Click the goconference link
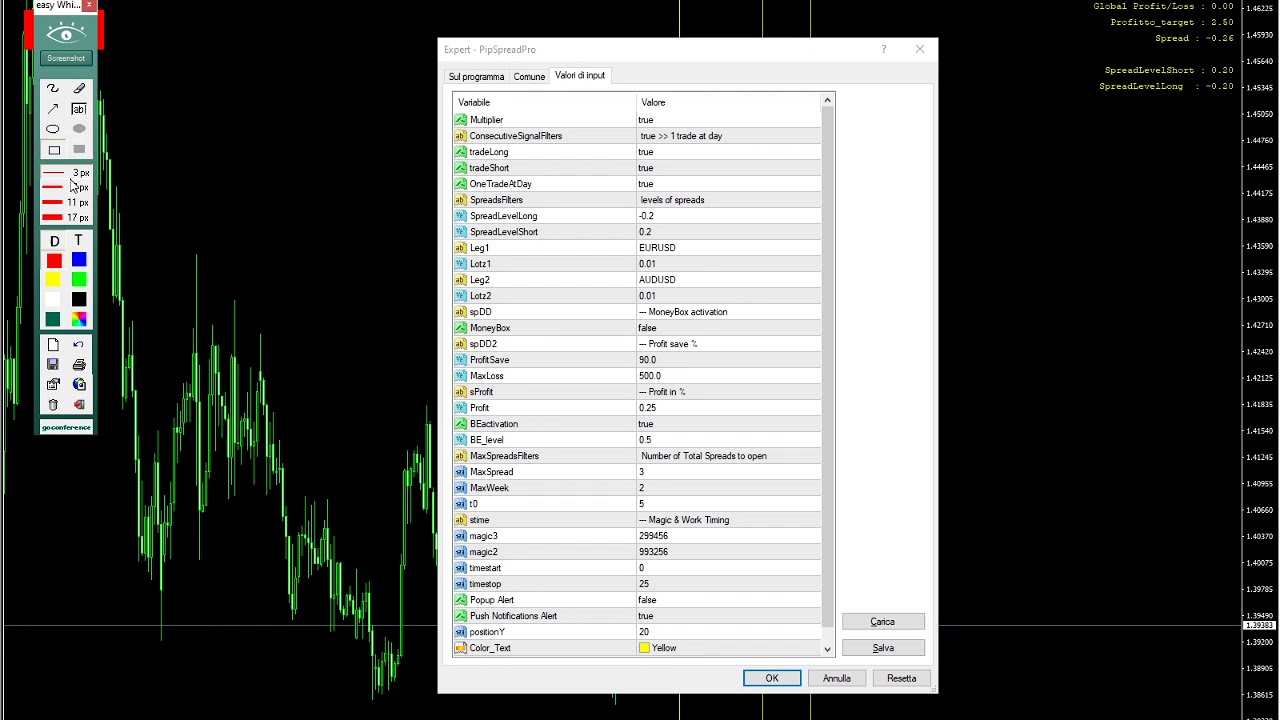 (x=66, y=428)
